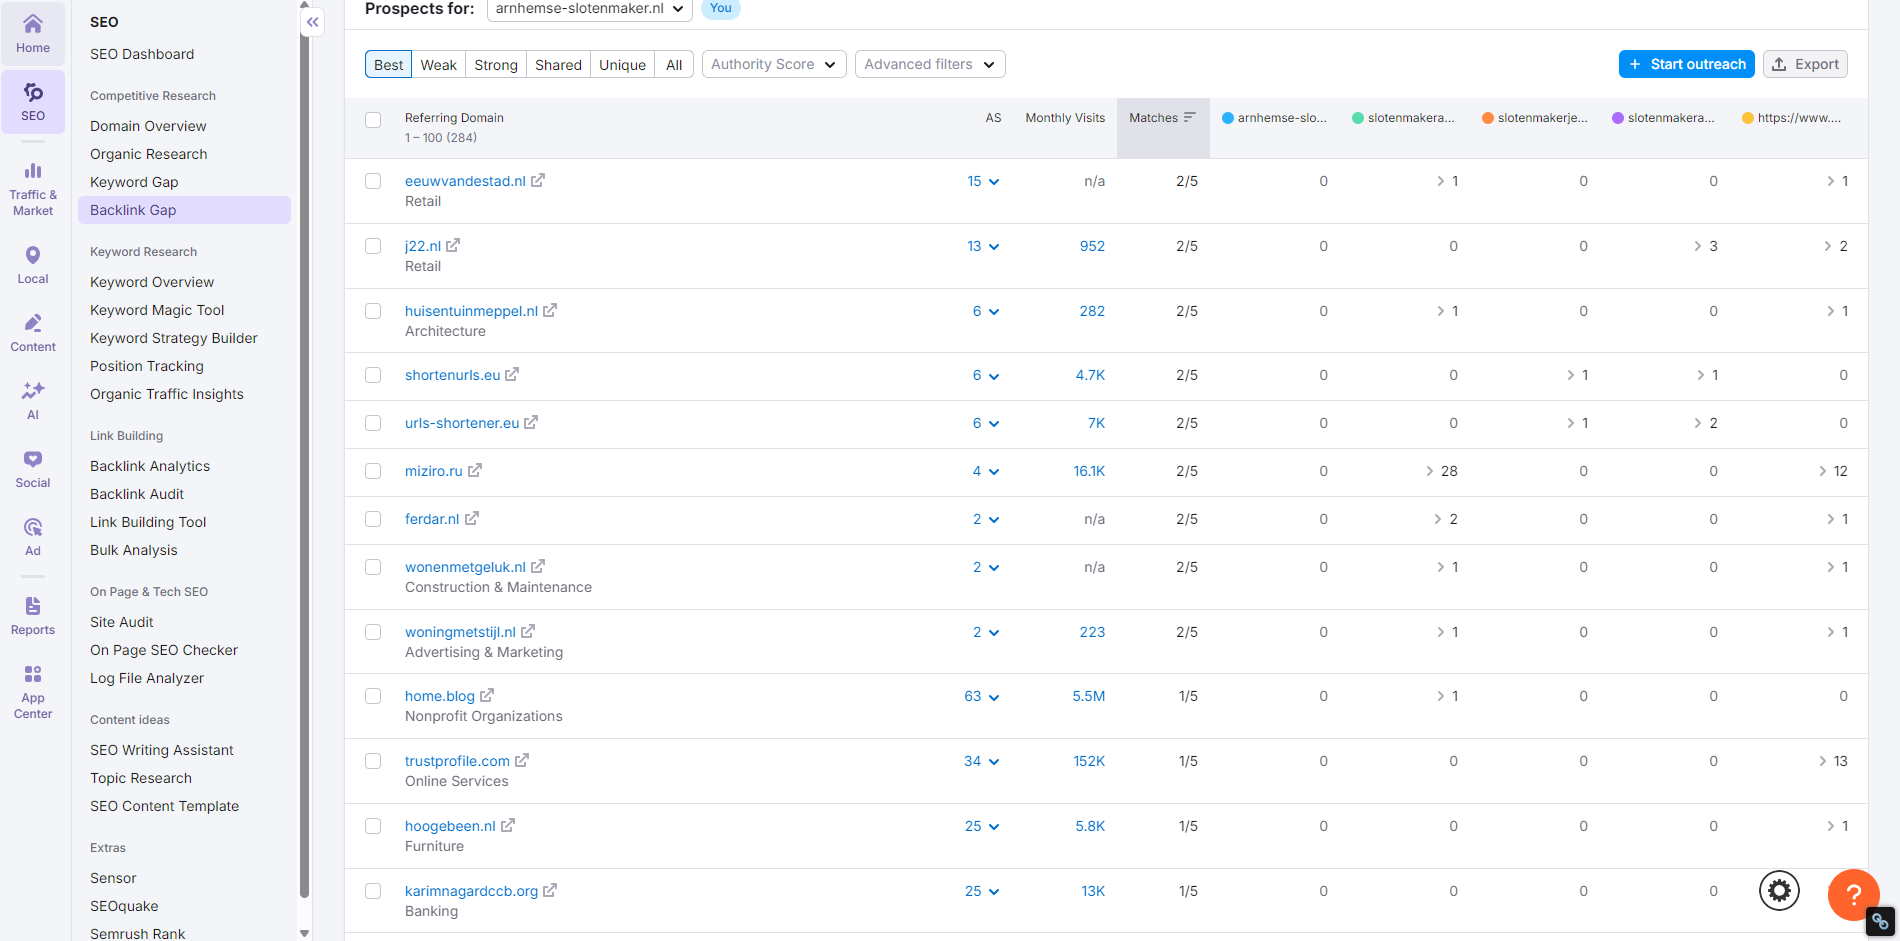Click the table settings gear icon
This screenshot has height=941, width=1900.
pyautogui.click(x=1779, y=890)
